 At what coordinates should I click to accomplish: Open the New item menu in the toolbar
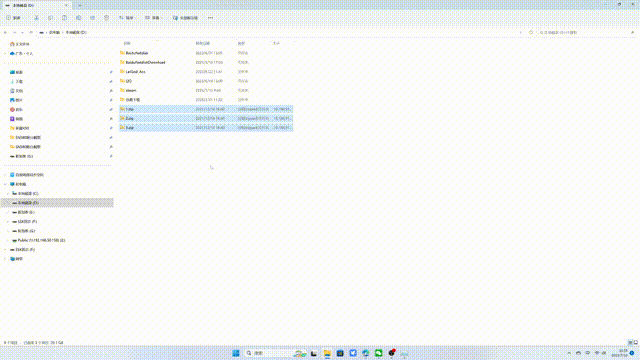15,18
